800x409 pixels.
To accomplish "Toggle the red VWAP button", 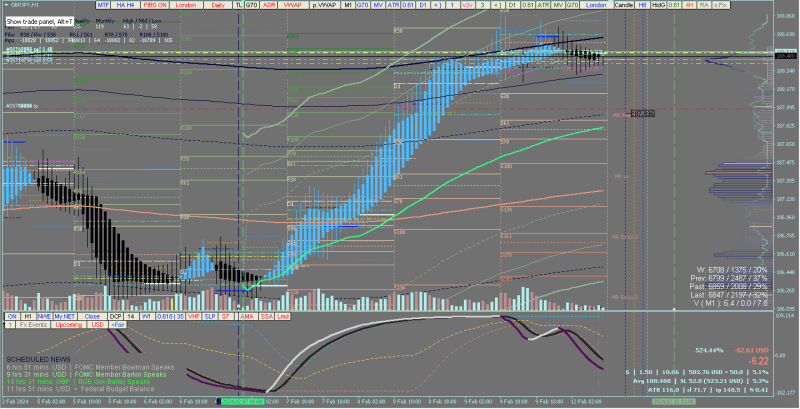I will click(293, 5).
